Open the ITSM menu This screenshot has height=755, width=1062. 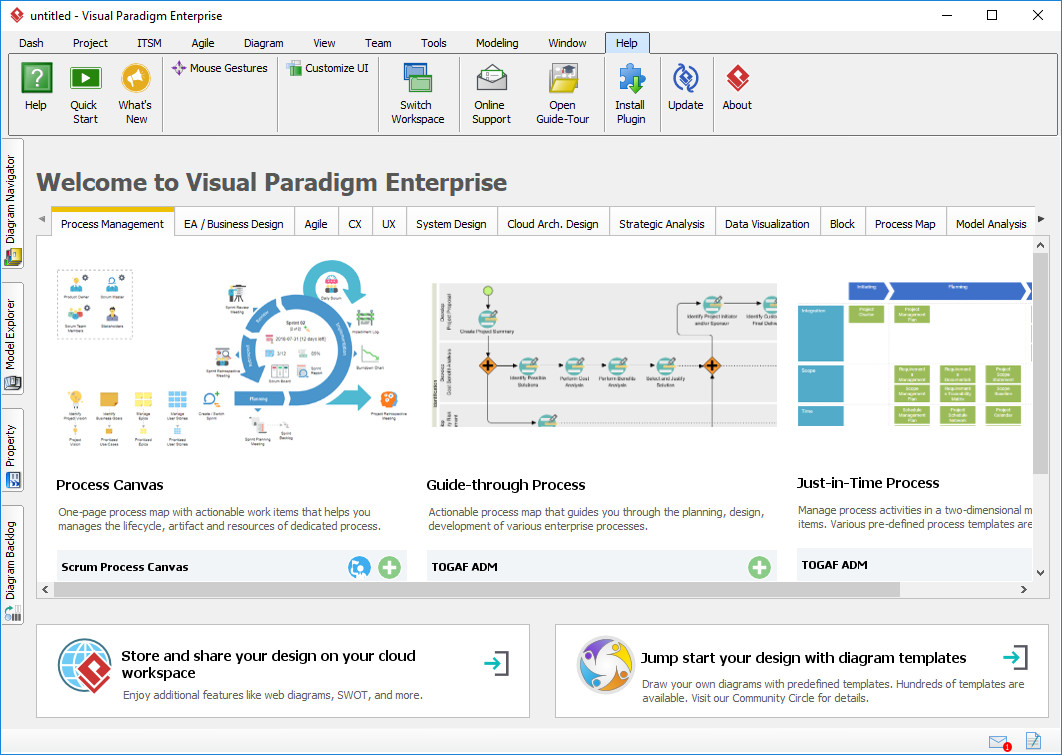pos(149,43)
